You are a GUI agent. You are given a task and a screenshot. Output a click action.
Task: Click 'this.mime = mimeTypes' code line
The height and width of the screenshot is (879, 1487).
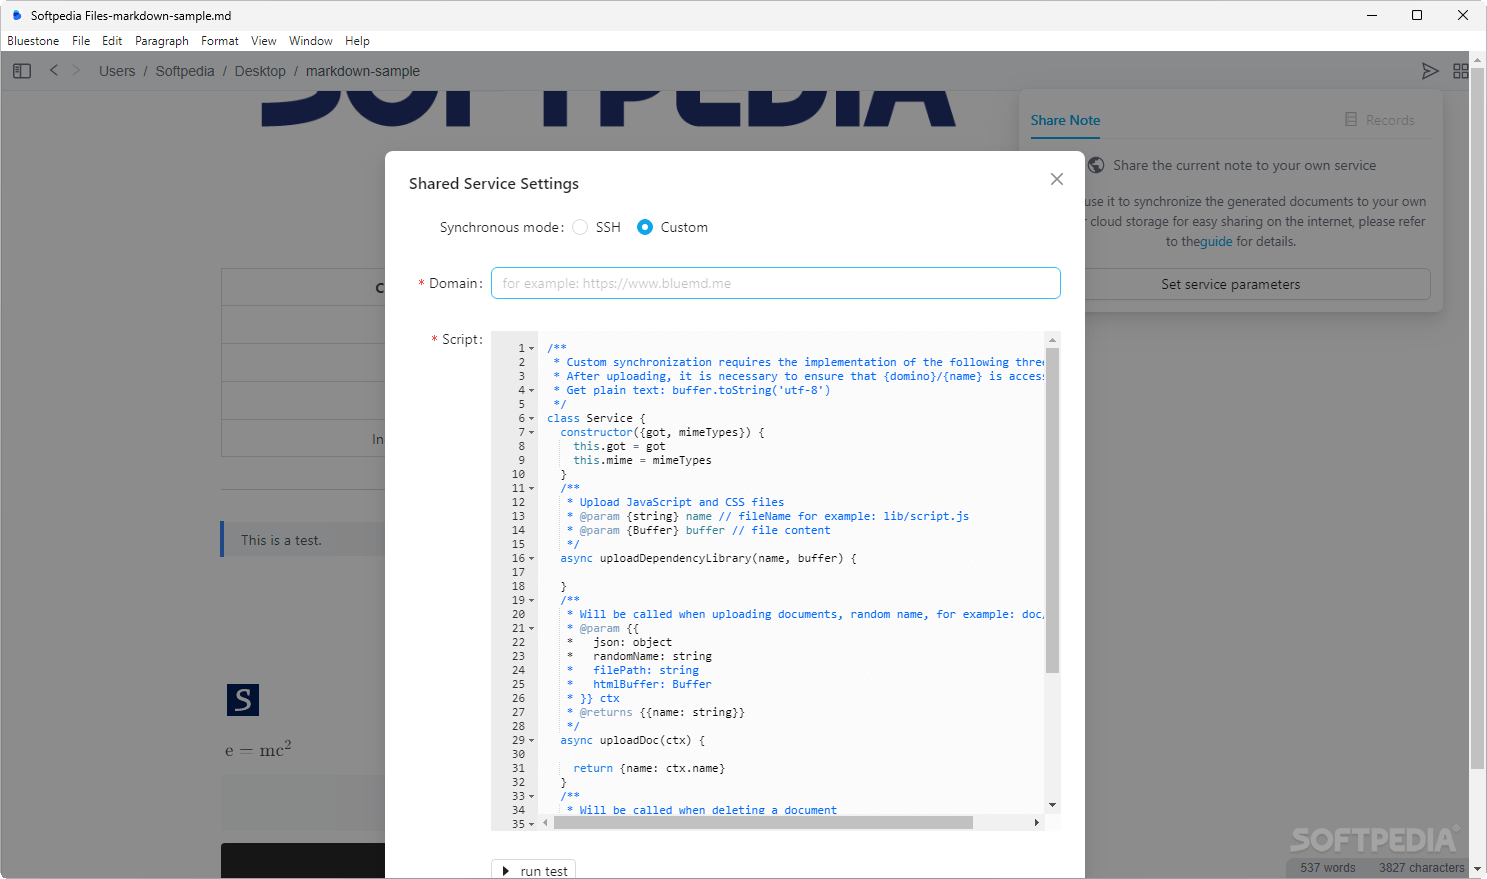click(x=643, y=461)
